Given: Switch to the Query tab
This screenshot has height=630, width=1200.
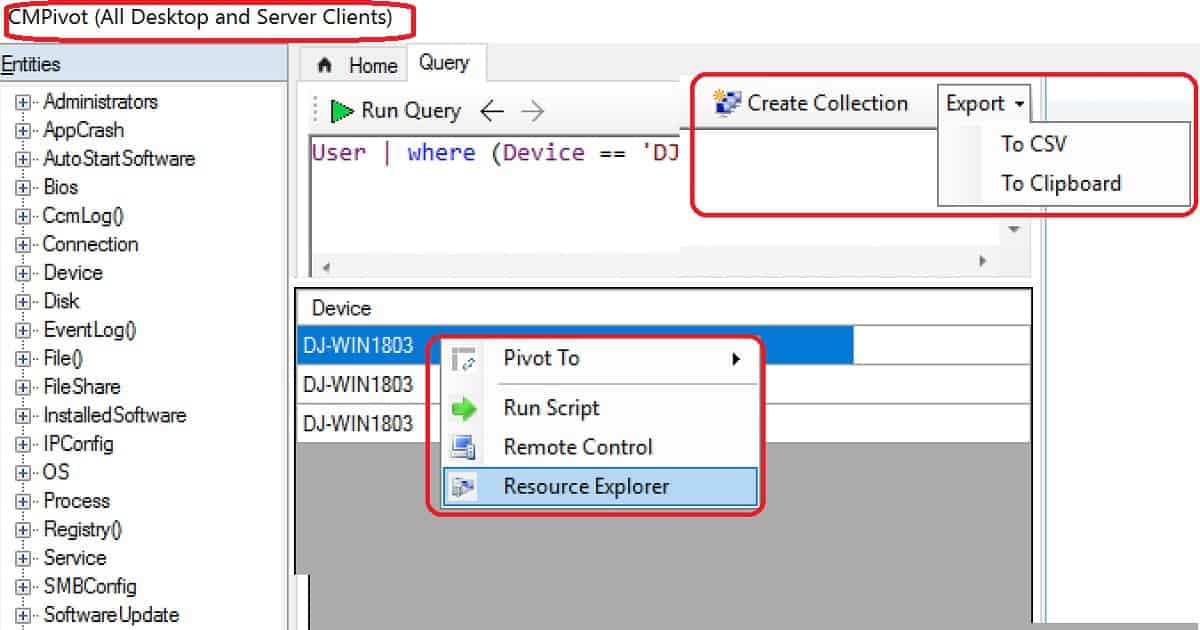Looking at the screenshot, I should 444,62.
